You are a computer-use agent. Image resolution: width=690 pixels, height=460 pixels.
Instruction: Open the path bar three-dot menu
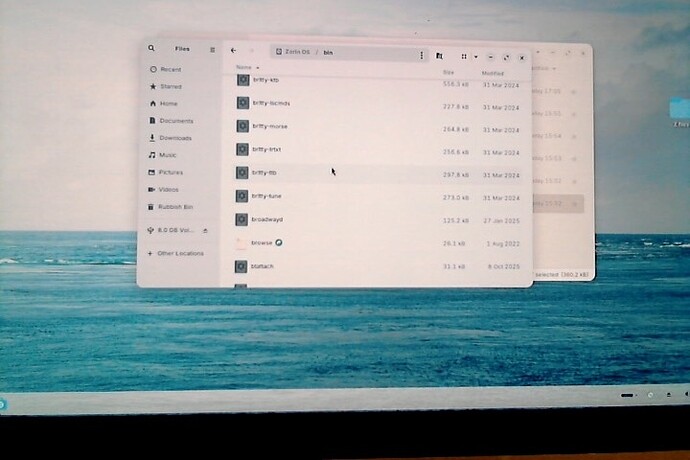point(421,55)
